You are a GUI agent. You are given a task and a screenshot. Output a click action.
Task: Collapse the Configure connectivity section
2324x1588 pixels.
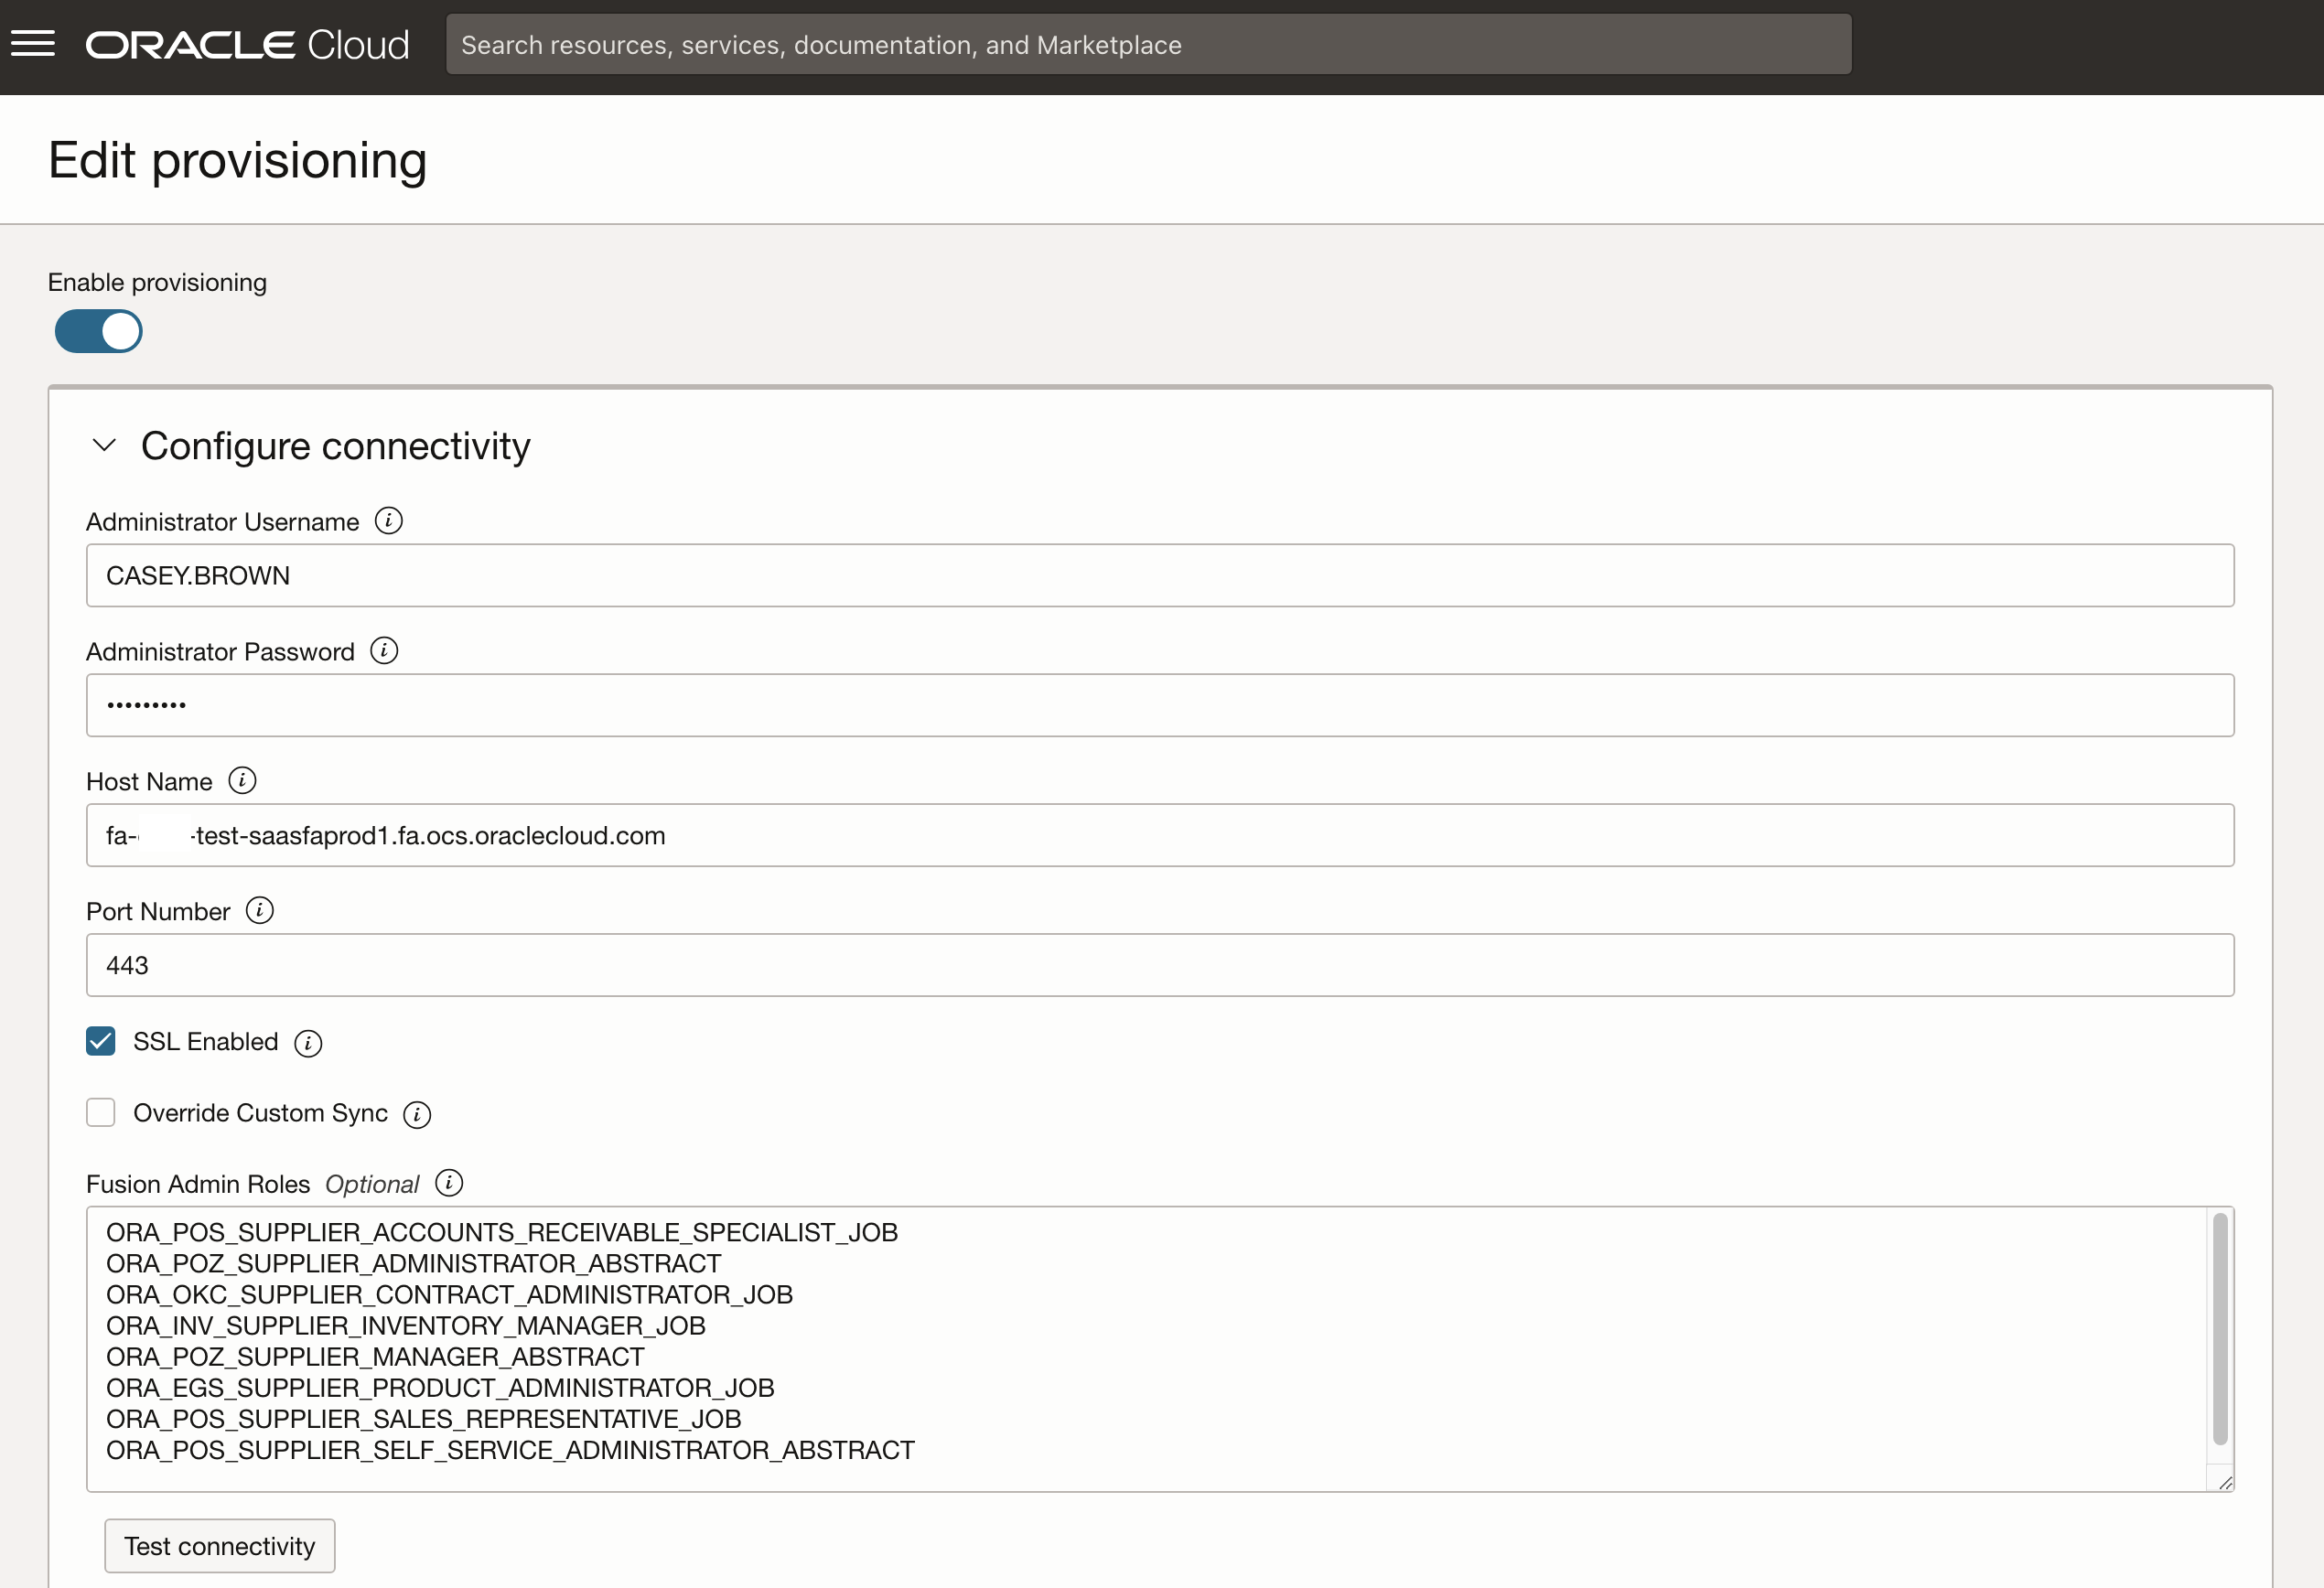[x=104, y=445]
